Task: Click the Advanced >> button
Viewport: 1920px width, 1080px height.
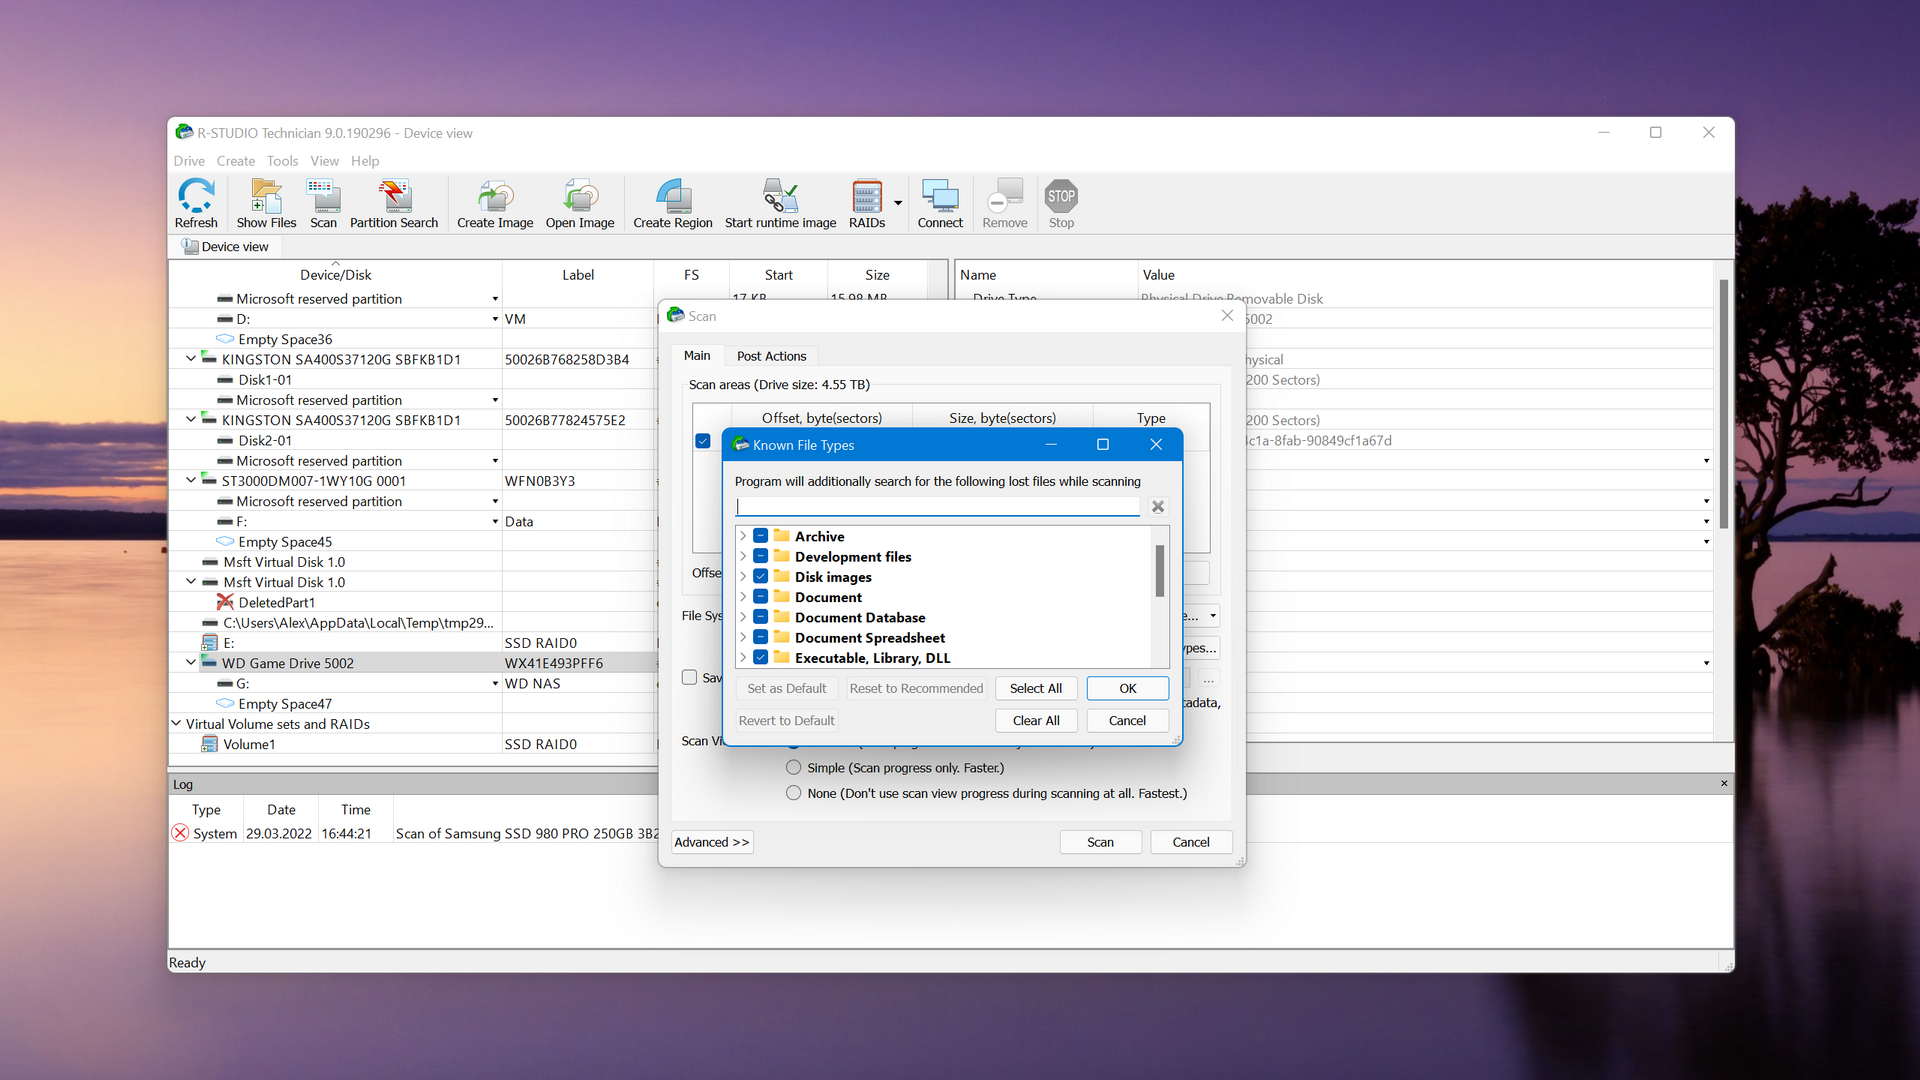Action: click(x=712, y=842)
